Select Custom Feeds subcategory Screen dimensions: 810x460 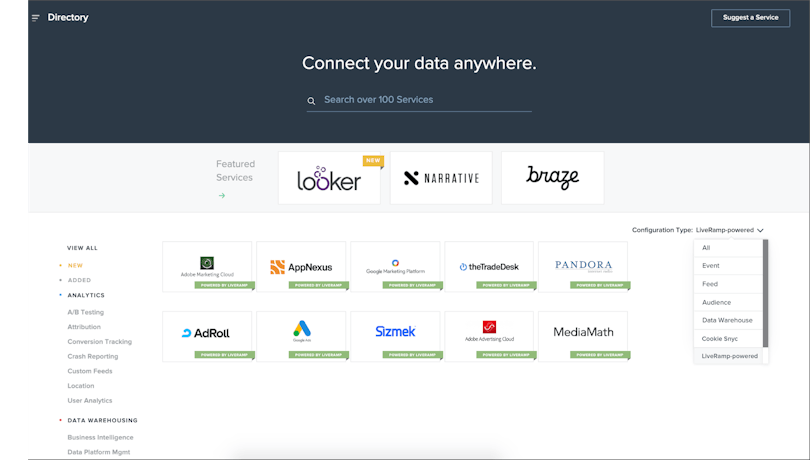90,371
